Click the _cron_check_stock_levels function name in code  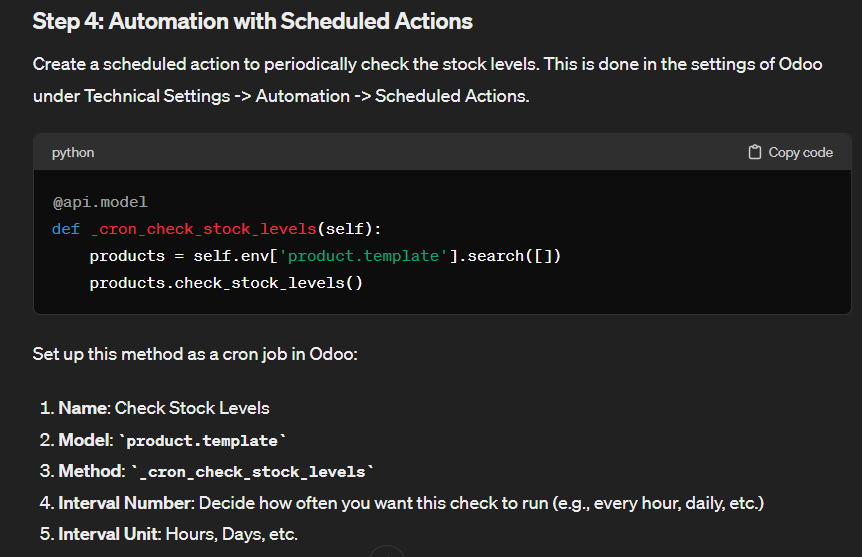204,229
